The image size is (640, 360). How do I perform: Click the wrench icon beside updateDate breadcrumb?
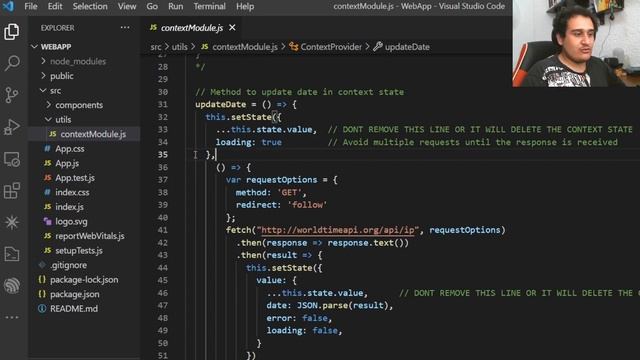click(378, 47)
